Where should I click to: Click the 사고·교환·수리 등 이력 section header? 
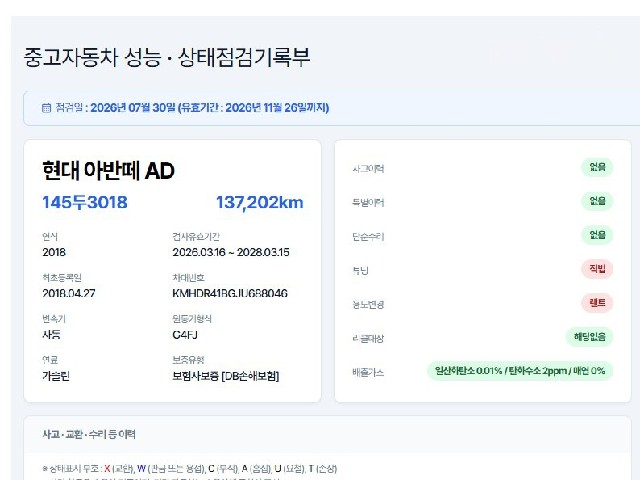pyautogui.click(x=89, y=434)
